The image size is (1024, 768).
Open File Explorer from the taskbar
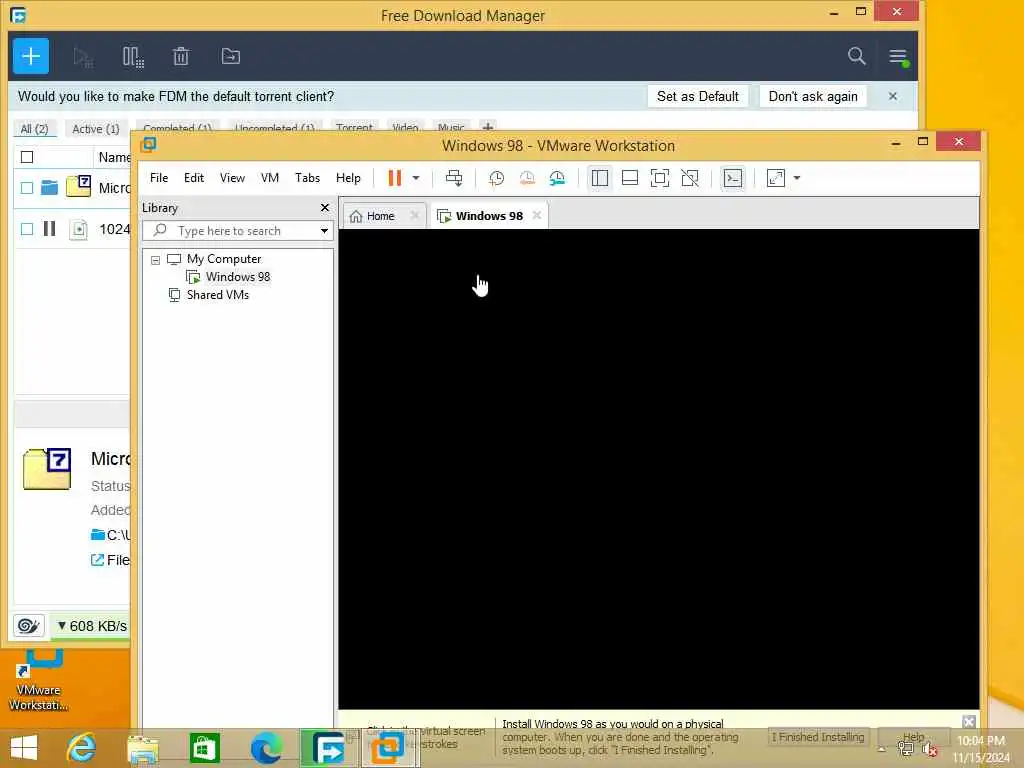click(x=142, y=748)
